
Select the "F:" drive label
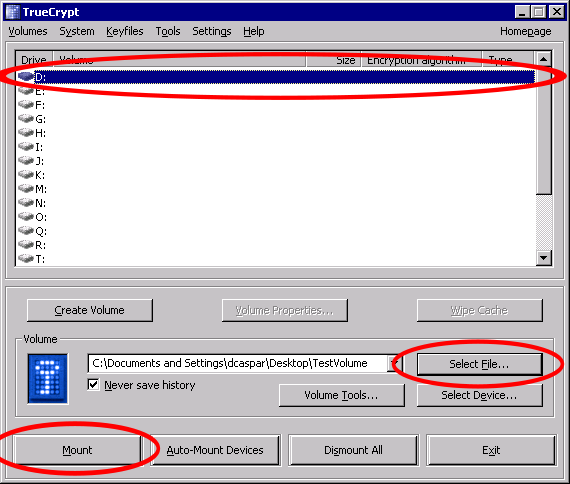pyautogui.click(x=40, y=105)
